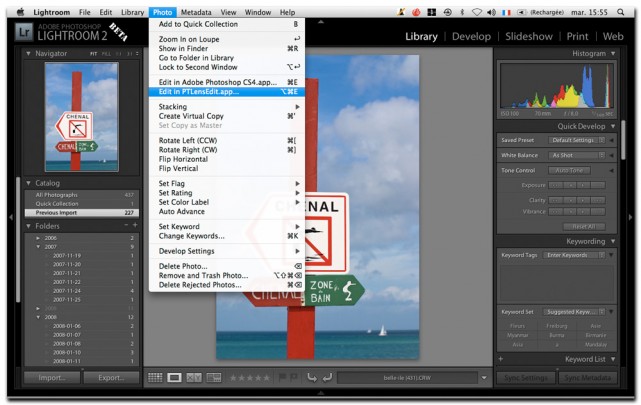This screenshot has width=641, height=405.
Task: Open White Balance dropdown
Action: [576, 155]
